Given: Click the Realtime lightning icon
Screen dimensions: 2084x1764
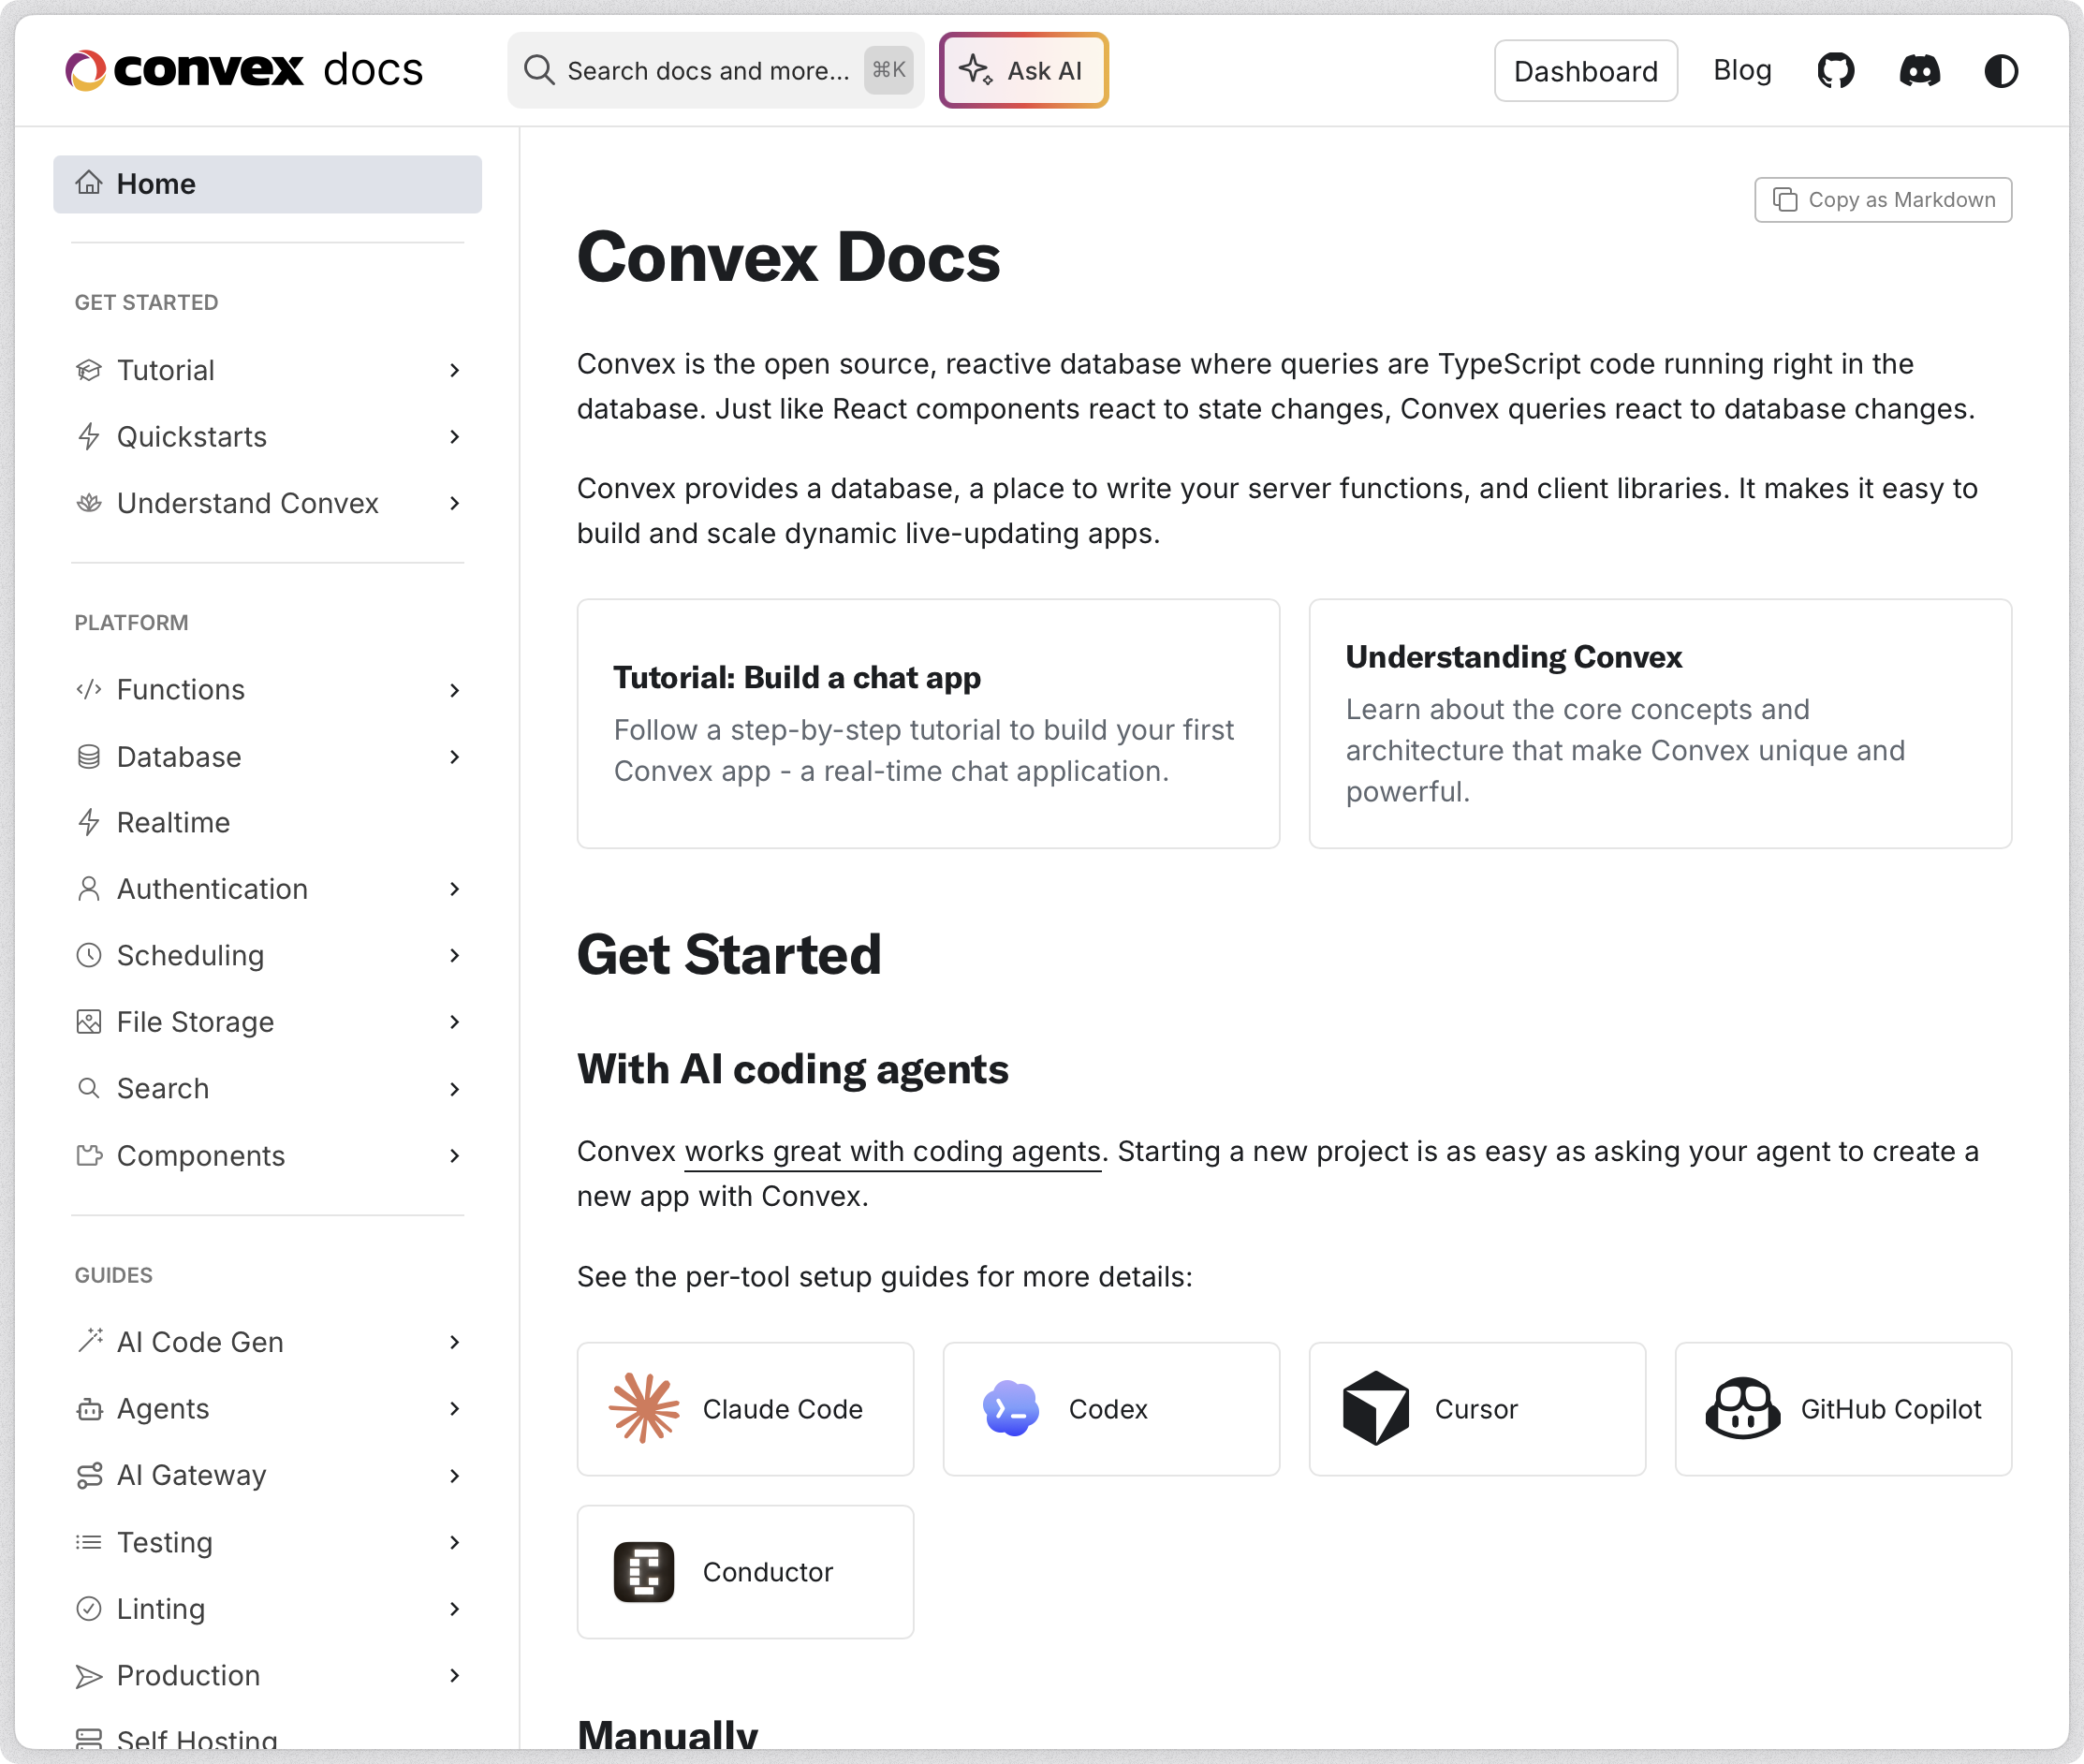Looking at the screenshot, I should 89,822.
